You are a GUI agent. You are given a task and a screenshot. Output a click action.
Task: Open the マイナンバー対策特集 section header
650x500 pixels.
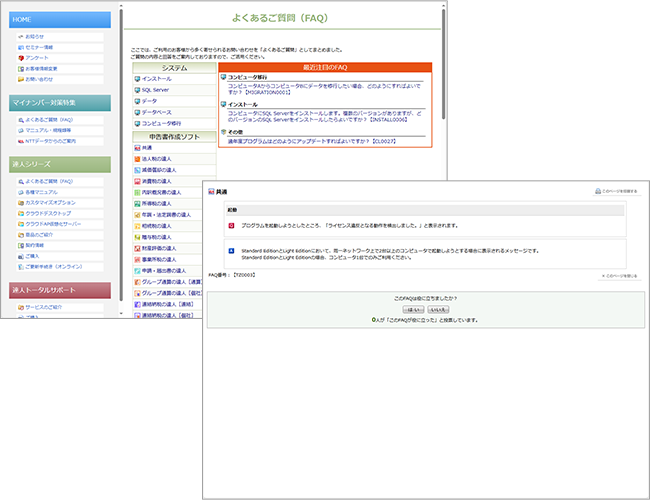[x=60, y=102]
